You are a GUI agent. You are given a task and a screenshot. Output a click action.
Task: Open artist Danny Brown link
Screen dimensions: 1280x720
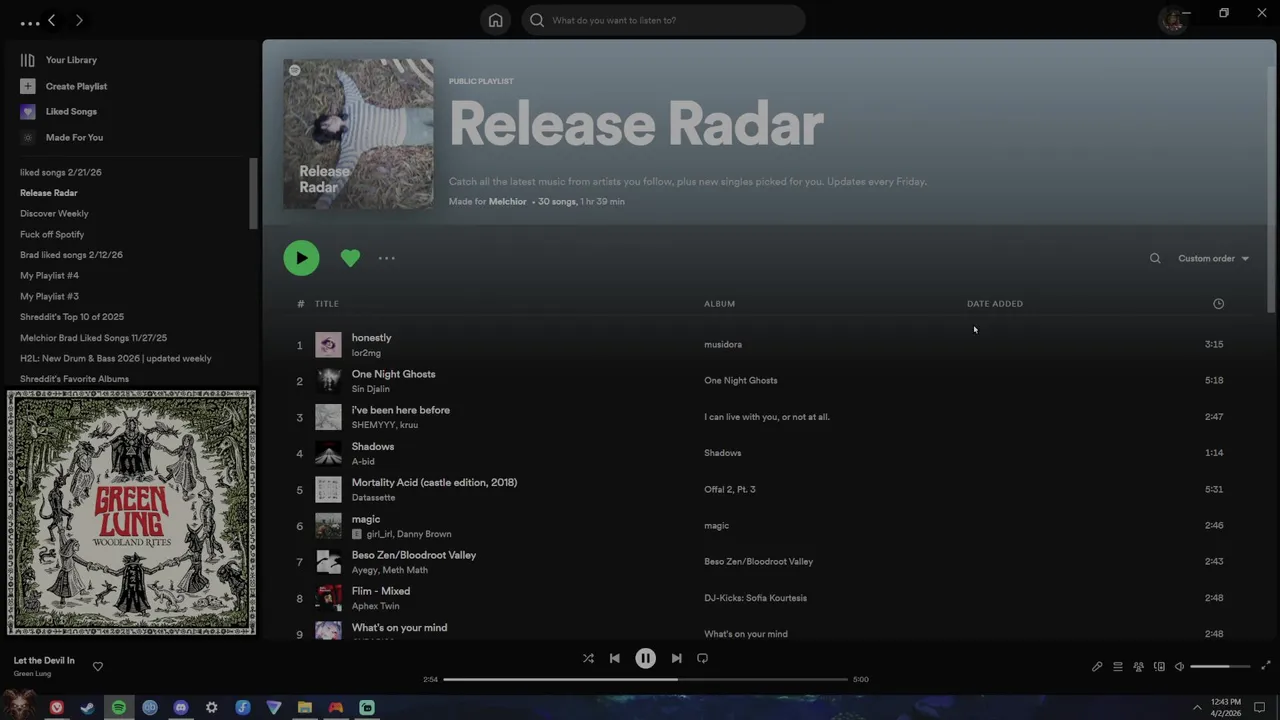tap(424, 534)
